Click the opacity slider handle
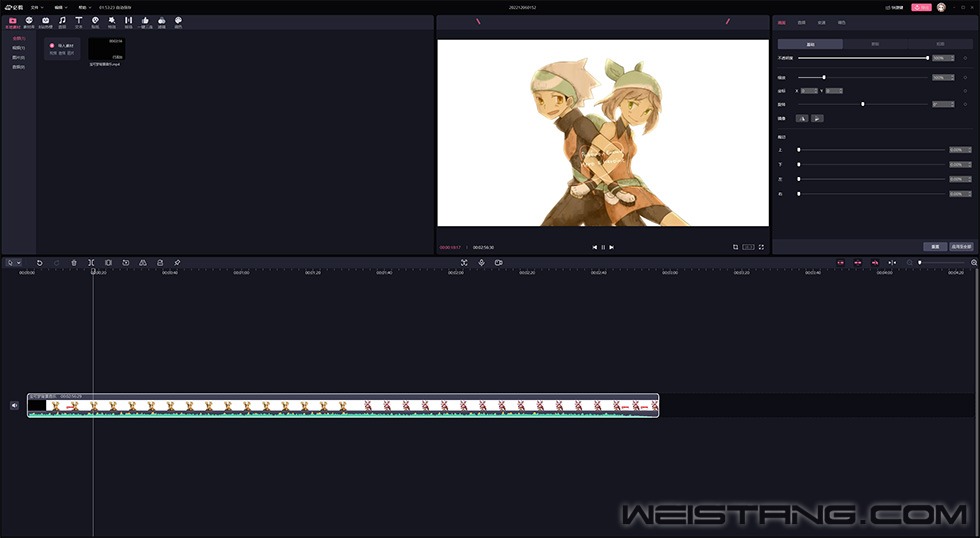Viewport: 980px width, 538px height. coord(927,58)
